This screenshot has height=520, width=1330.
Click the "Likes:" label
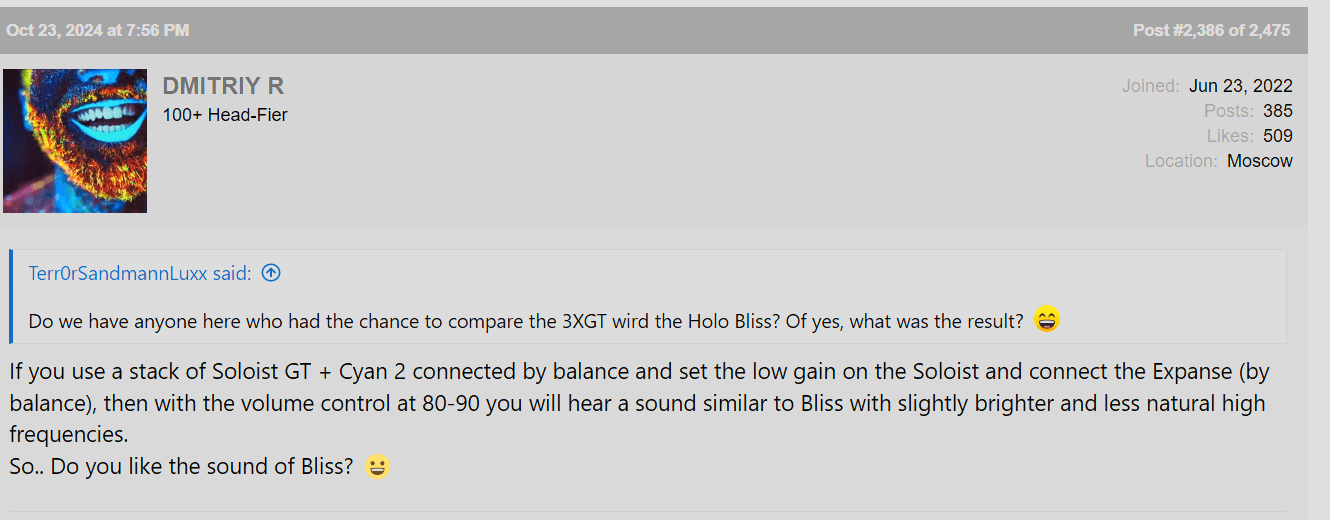1228,136
